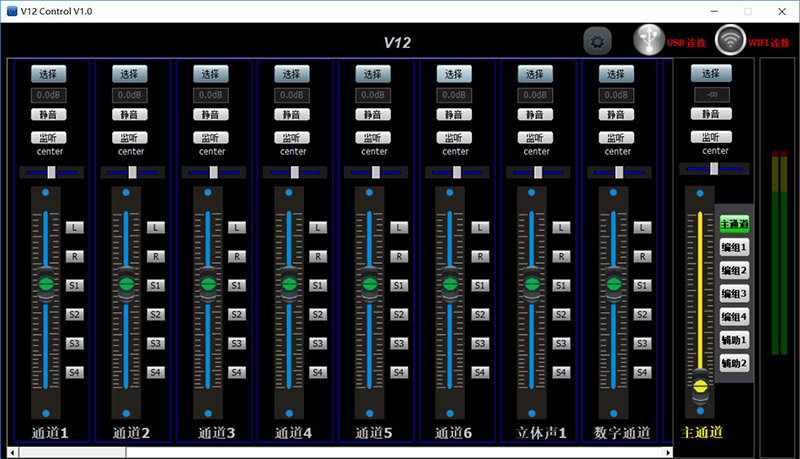Click the V12 Control app icon in title bar
The width and height of the screenshot is (800, 459).
pyautogui.click(x=12, y=10)
